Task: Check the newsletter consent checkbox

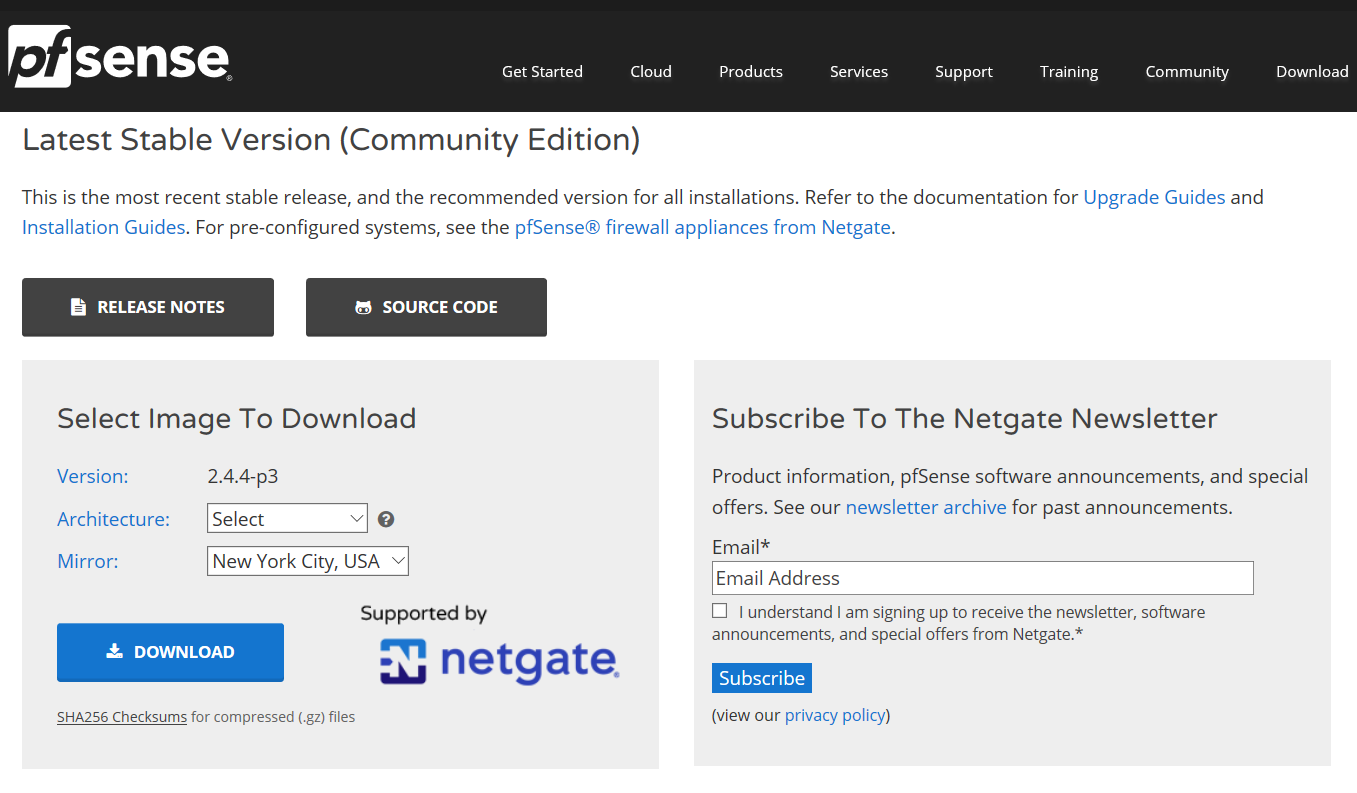Action: coord(720,611)
